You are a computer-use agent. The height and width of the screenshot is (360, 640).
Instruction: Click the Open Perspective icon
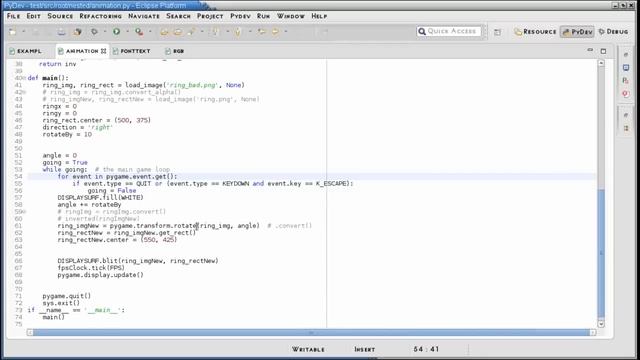(x=497, y=32)
